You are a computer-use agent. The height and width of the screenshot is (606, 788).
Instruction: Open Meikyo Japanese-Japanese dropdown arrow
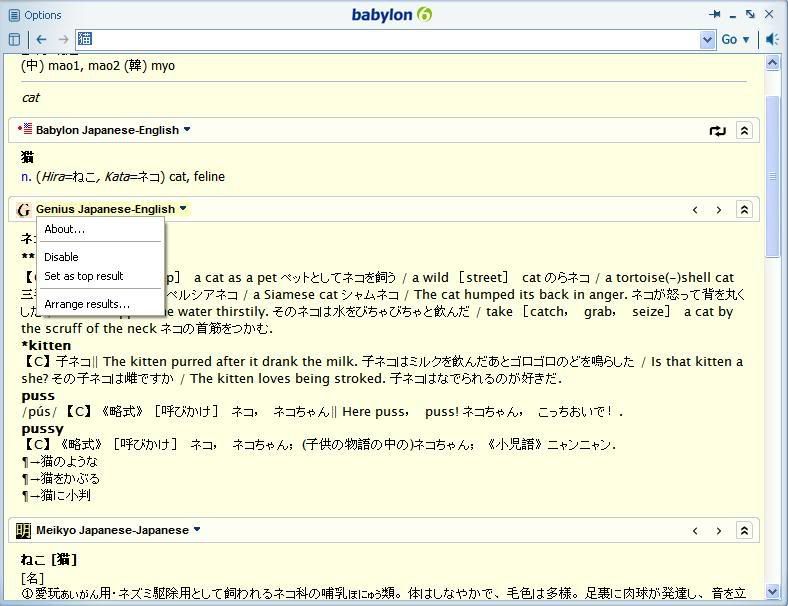197,529
